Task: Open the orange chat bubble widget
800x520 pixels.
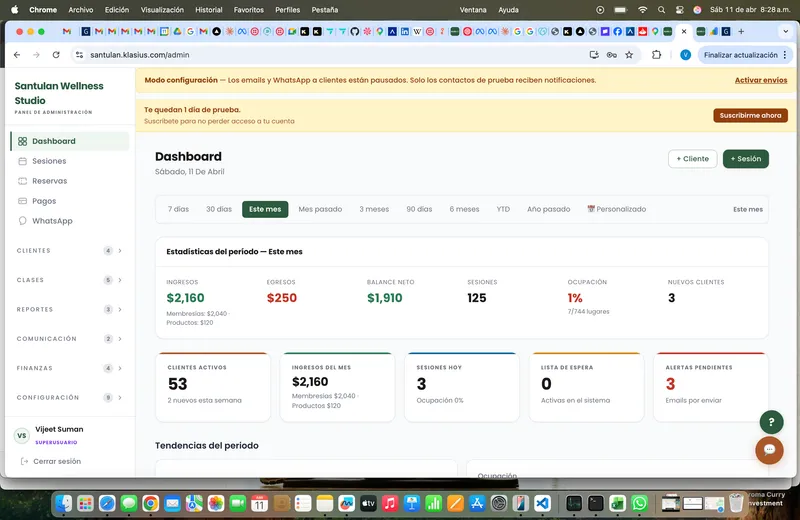Action: pos(769,450)
